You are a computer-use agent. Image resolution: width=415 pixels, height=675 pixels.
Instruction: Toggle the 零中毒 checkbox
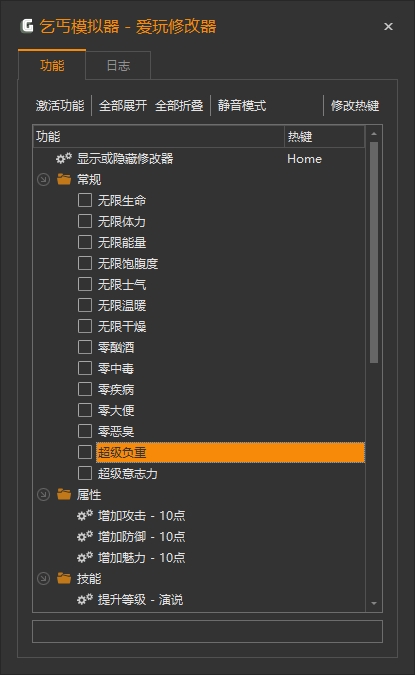click(x=85, y=368)
